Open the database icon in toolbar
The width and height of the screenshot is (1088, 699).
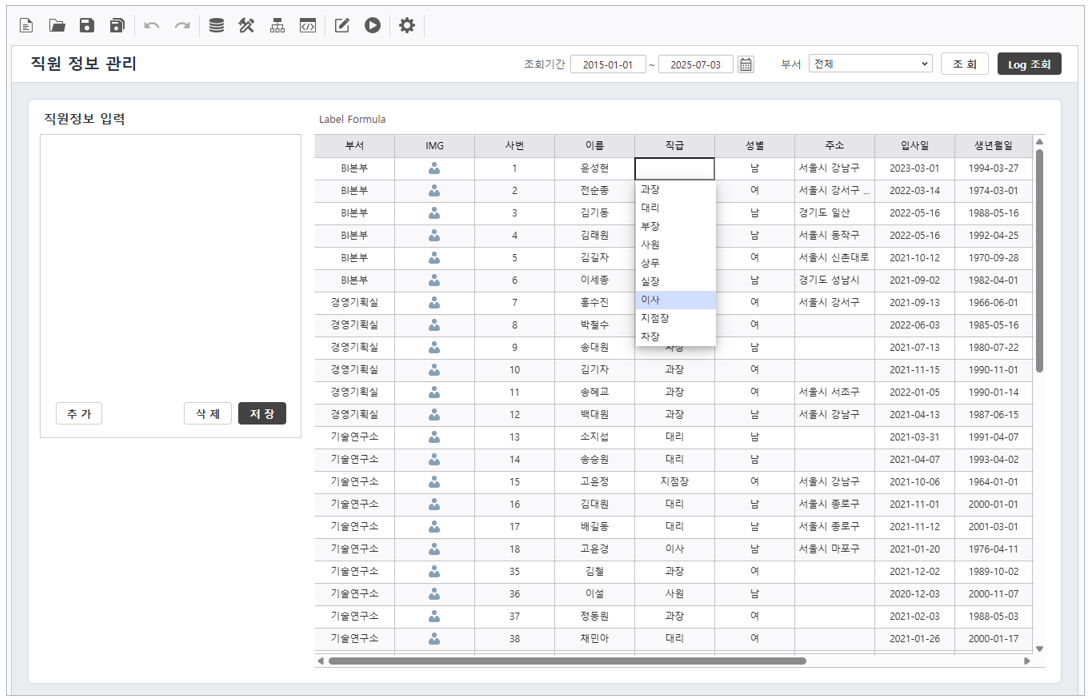click(216, 26)
